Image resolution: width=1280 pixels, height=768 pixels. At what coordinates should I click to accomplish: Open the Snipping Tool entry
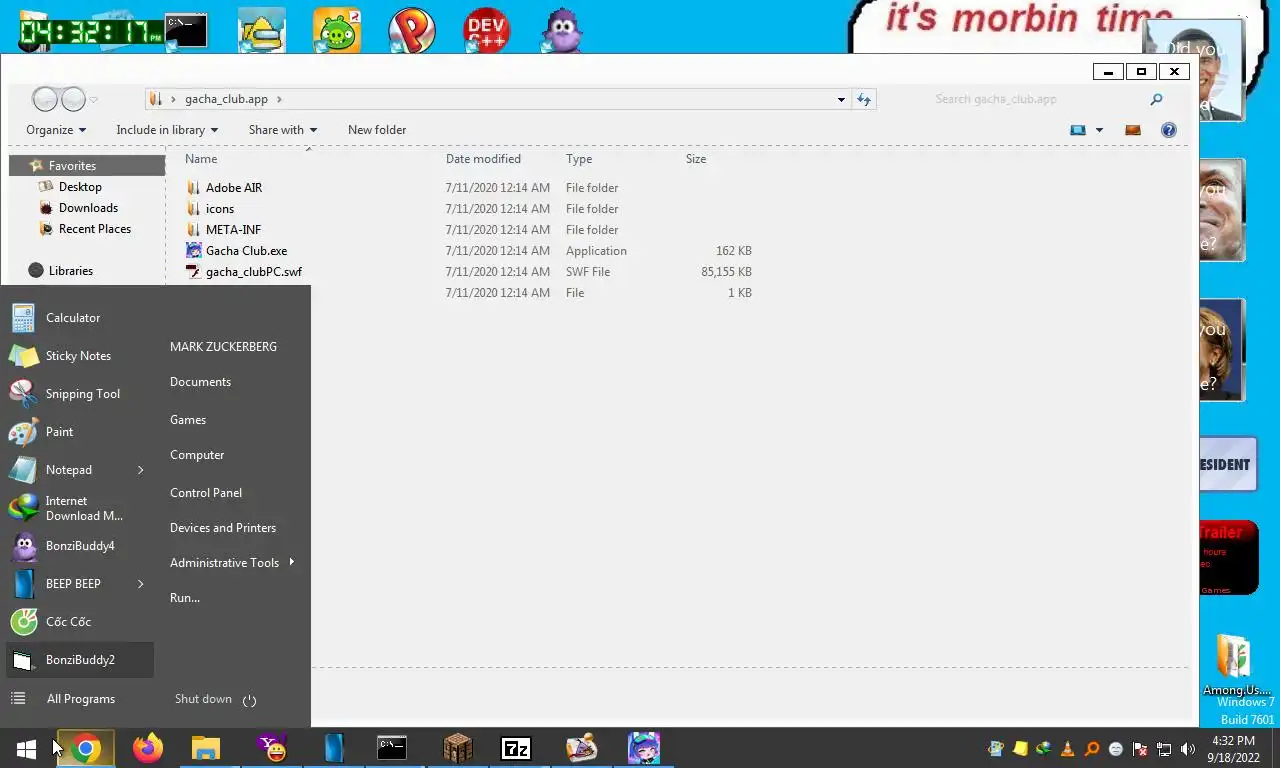(x=78, y=394)
